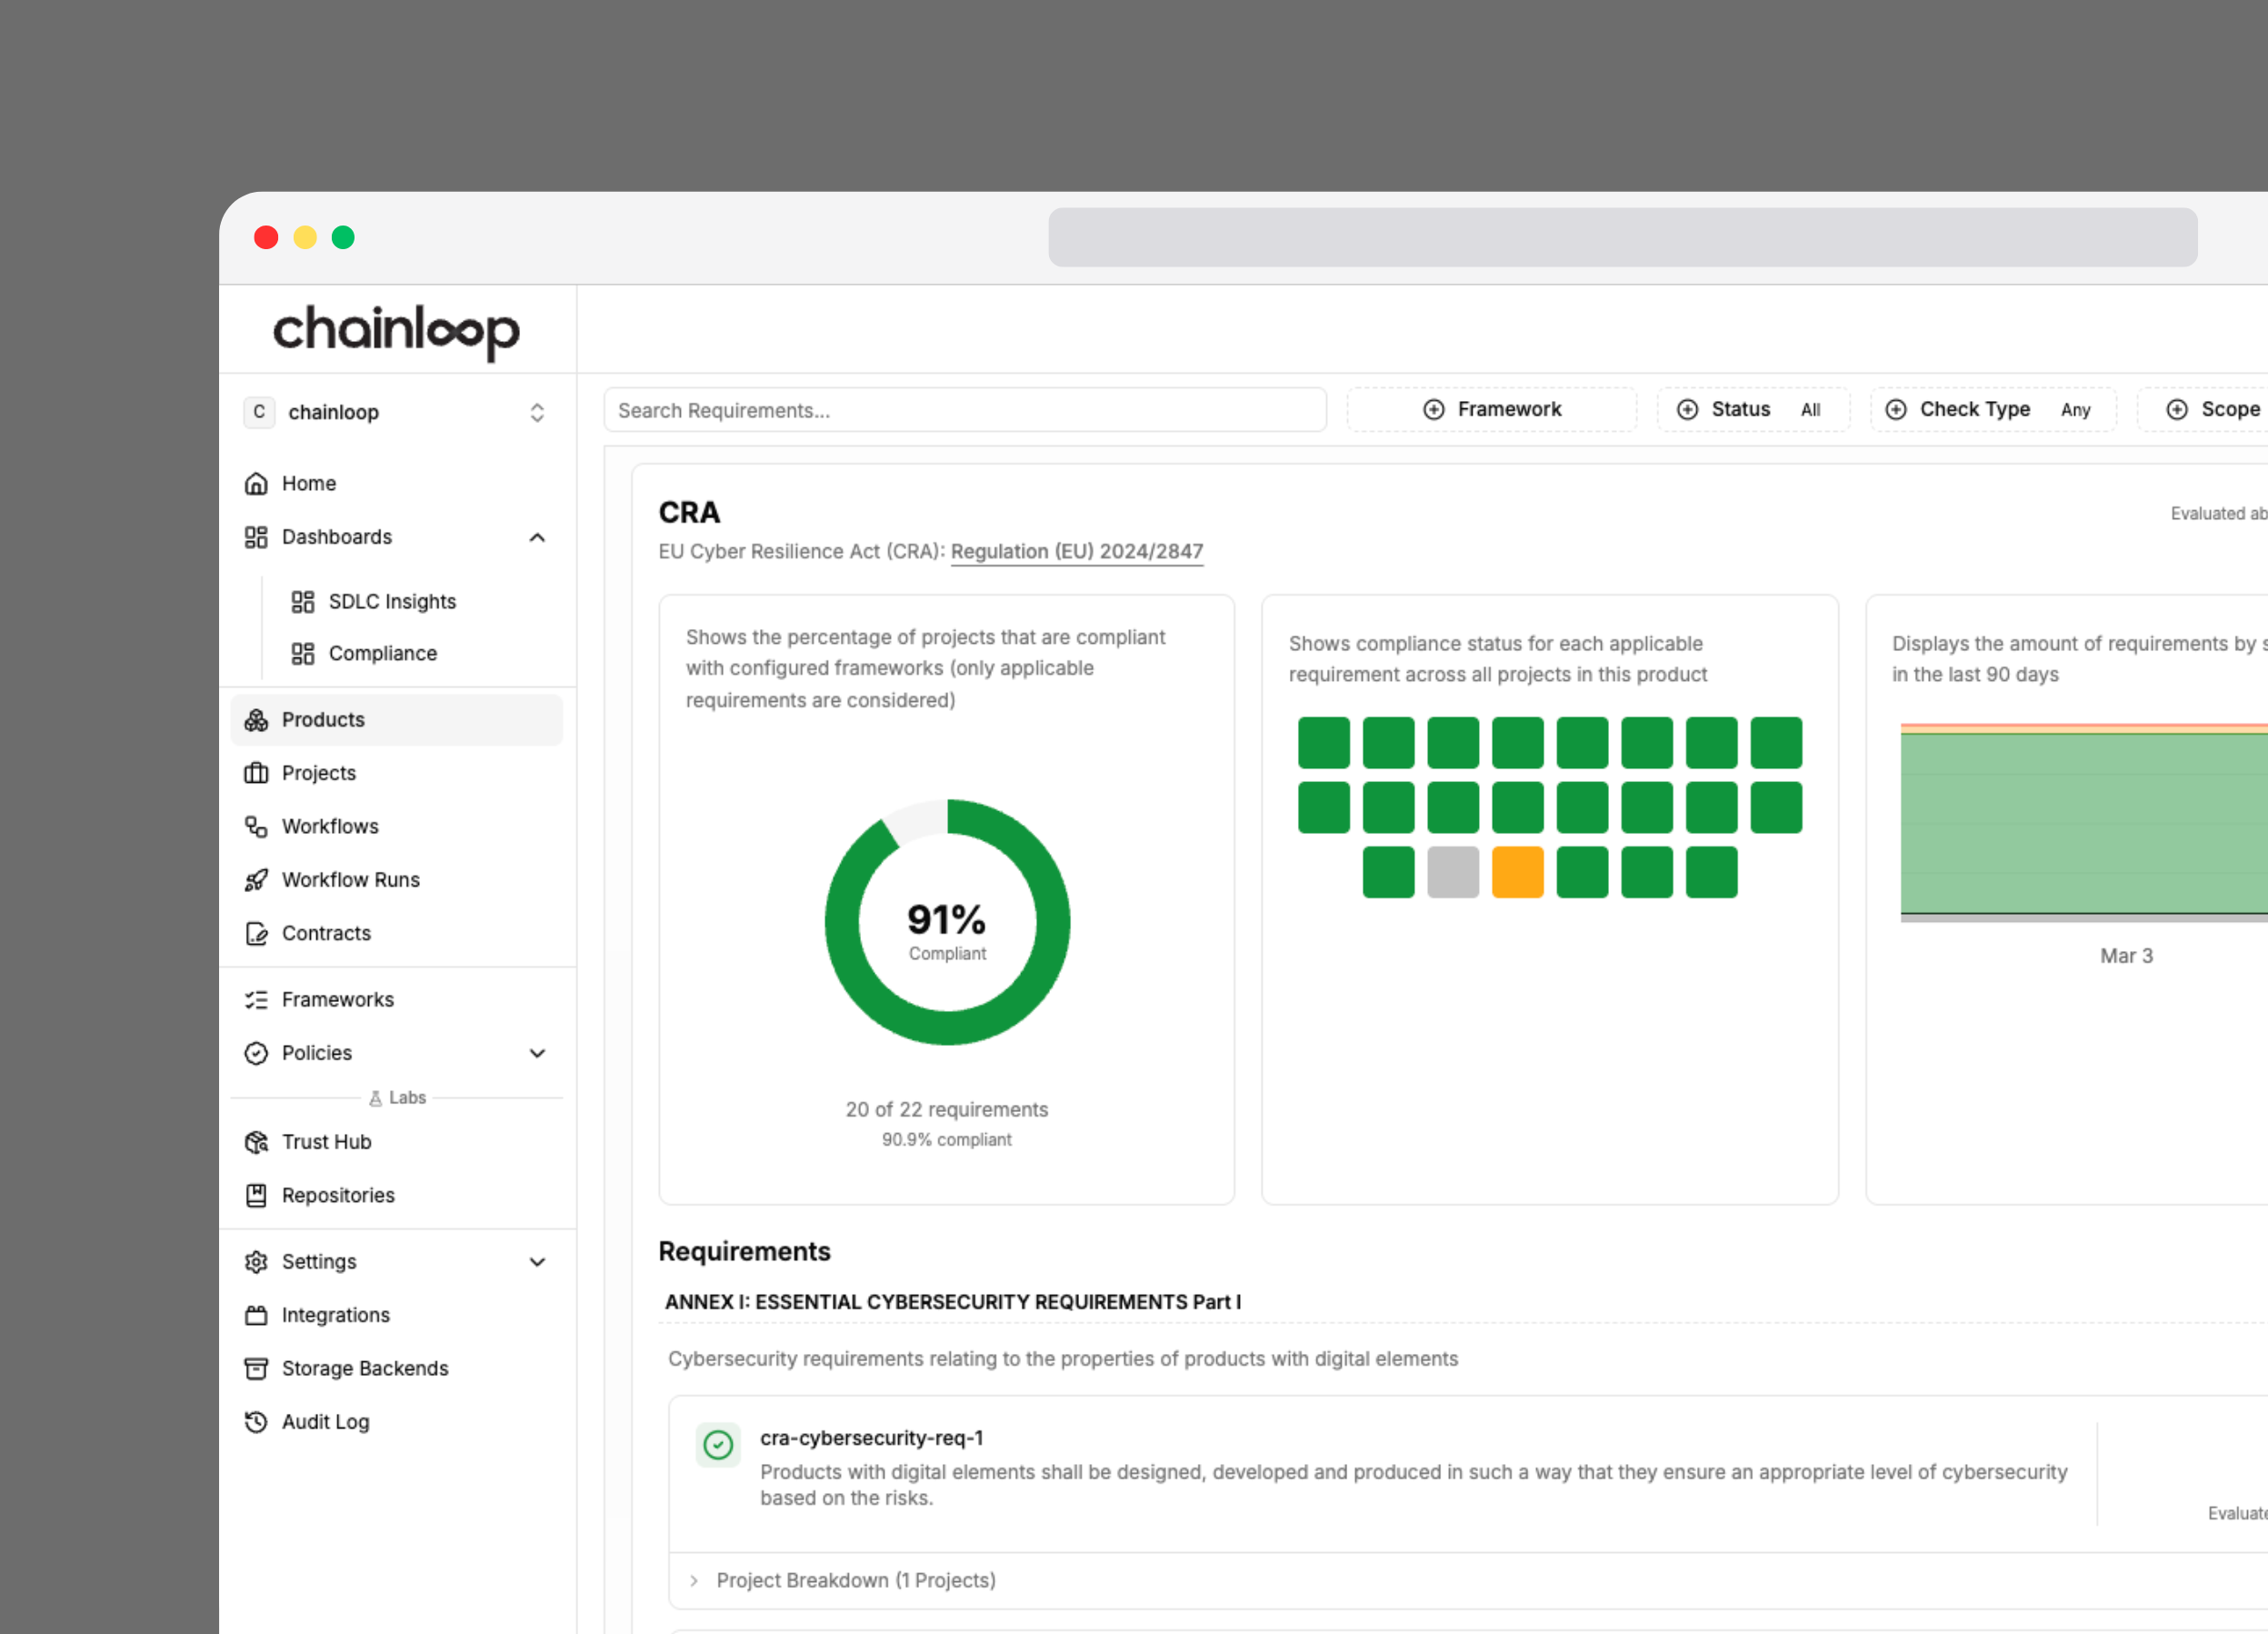Expand the Policies section

pos(538,1053)
